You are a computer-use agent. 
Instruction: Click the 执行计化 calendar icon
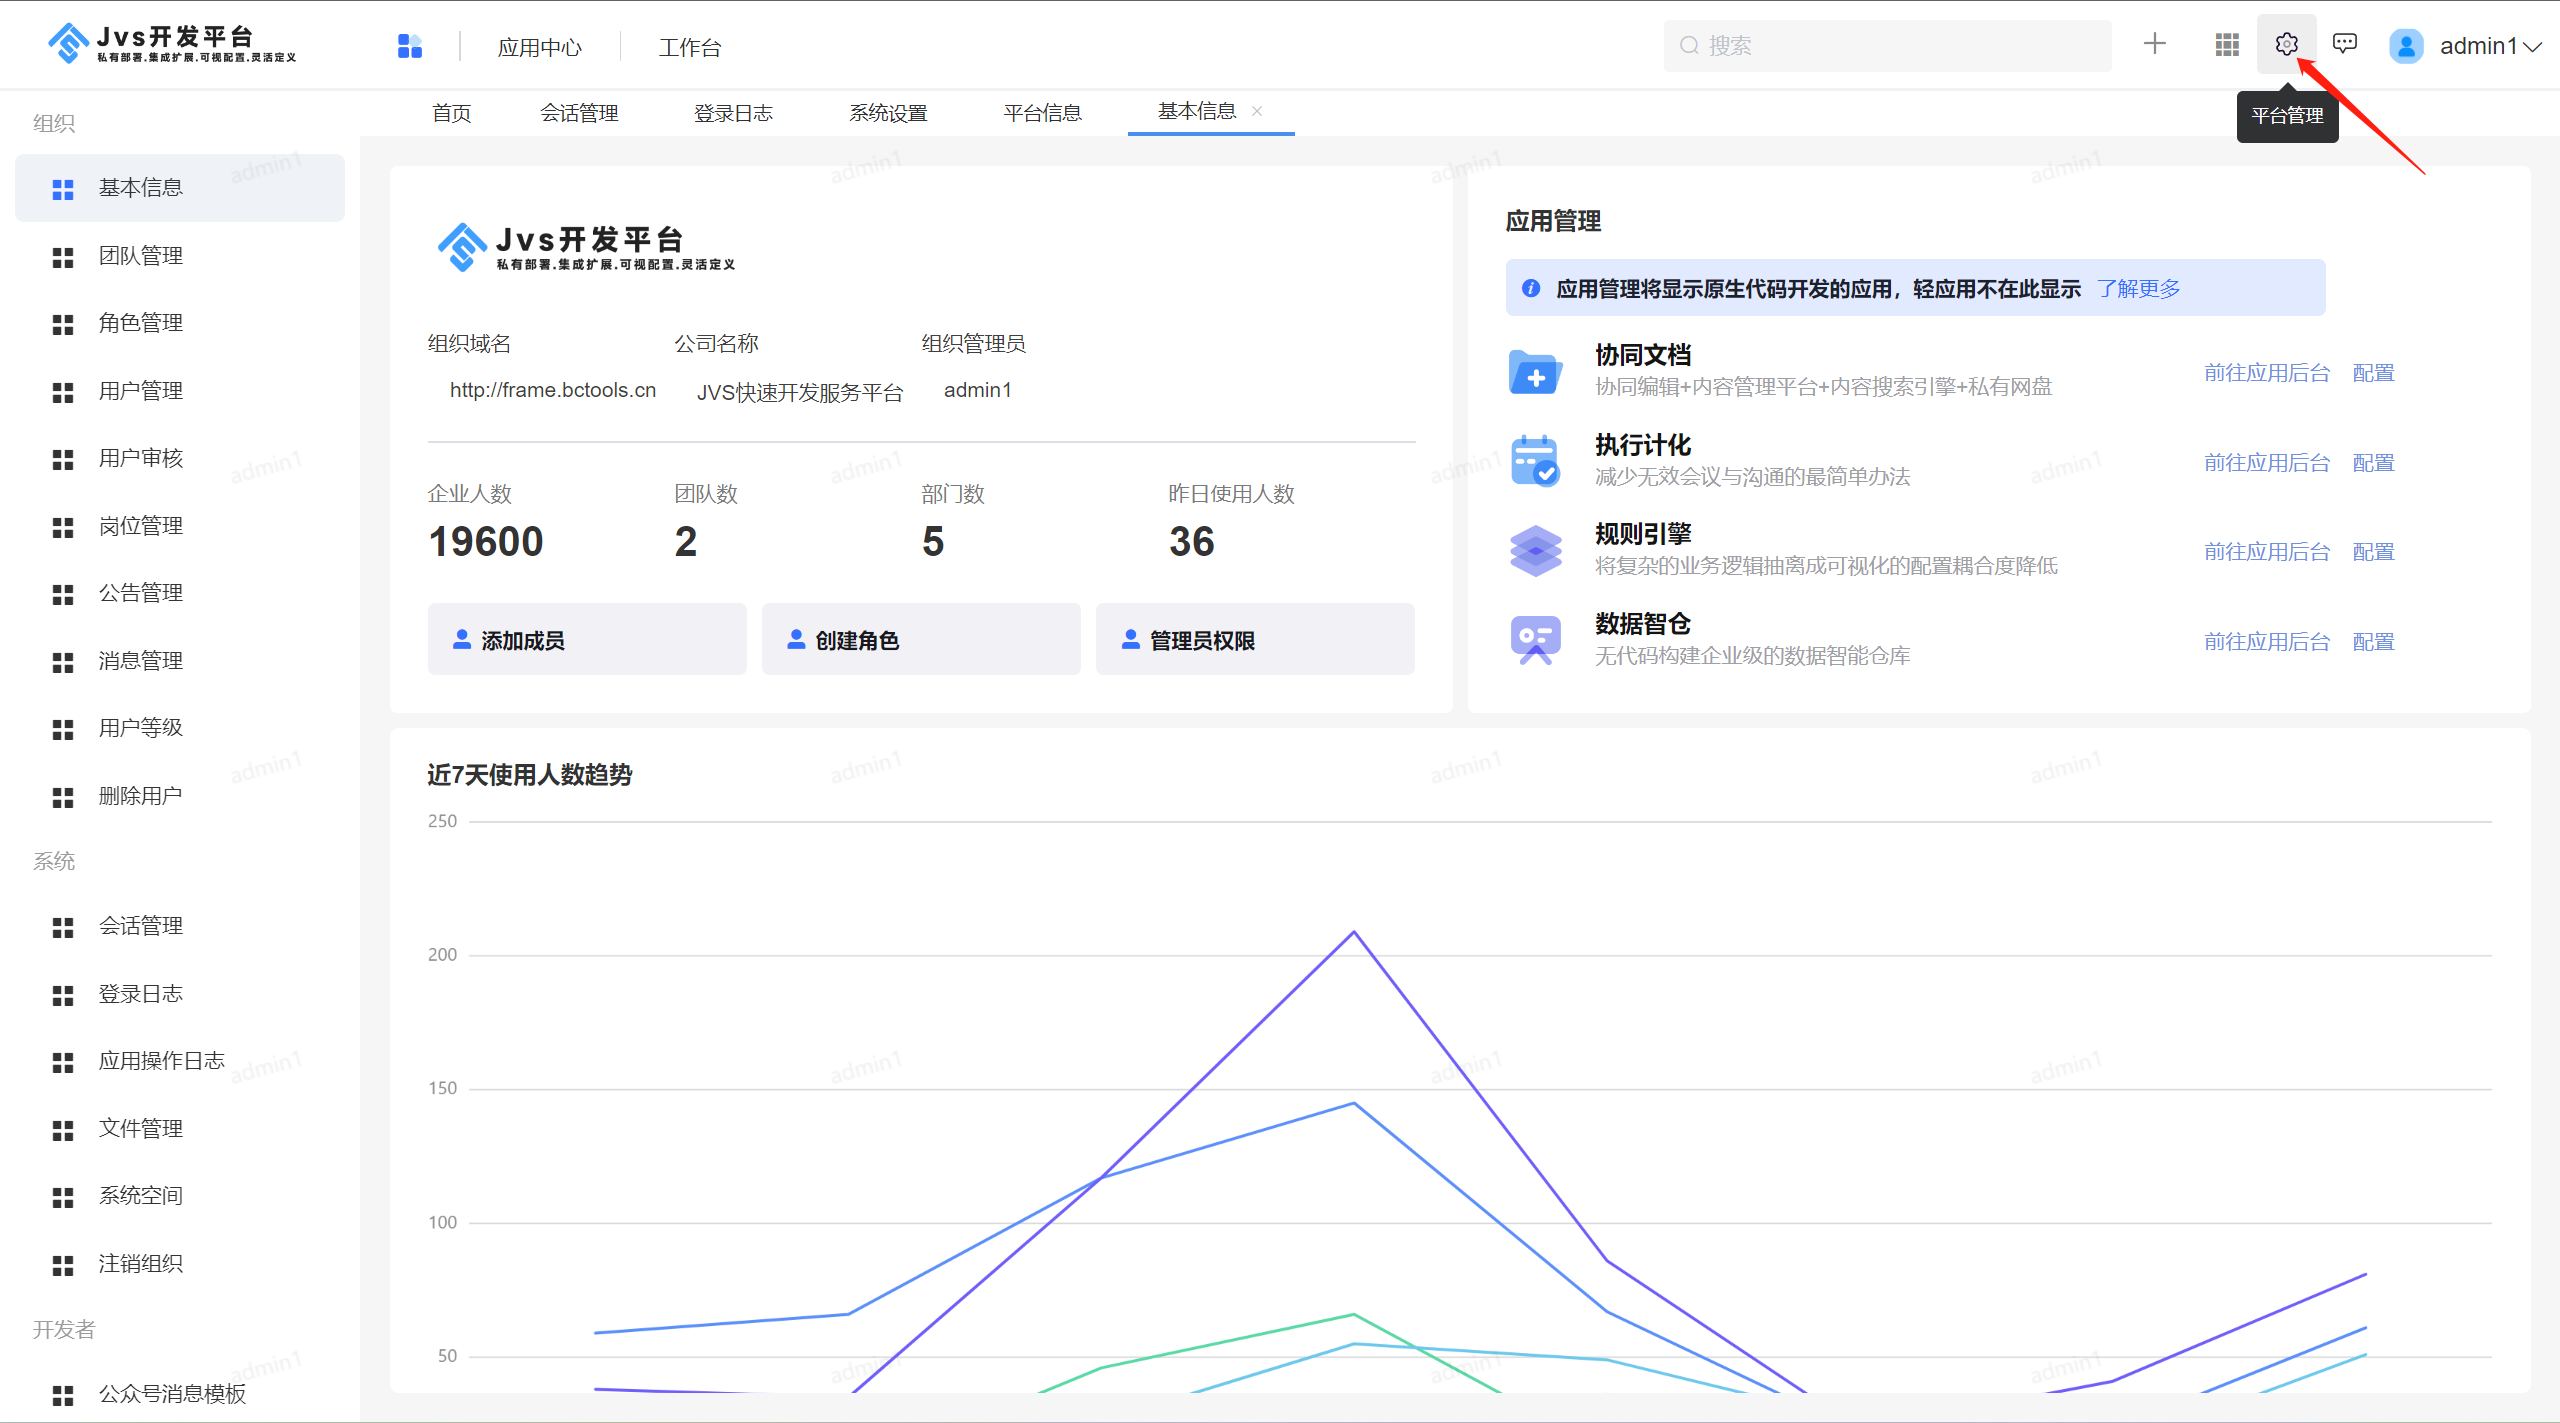(1535, 461)
